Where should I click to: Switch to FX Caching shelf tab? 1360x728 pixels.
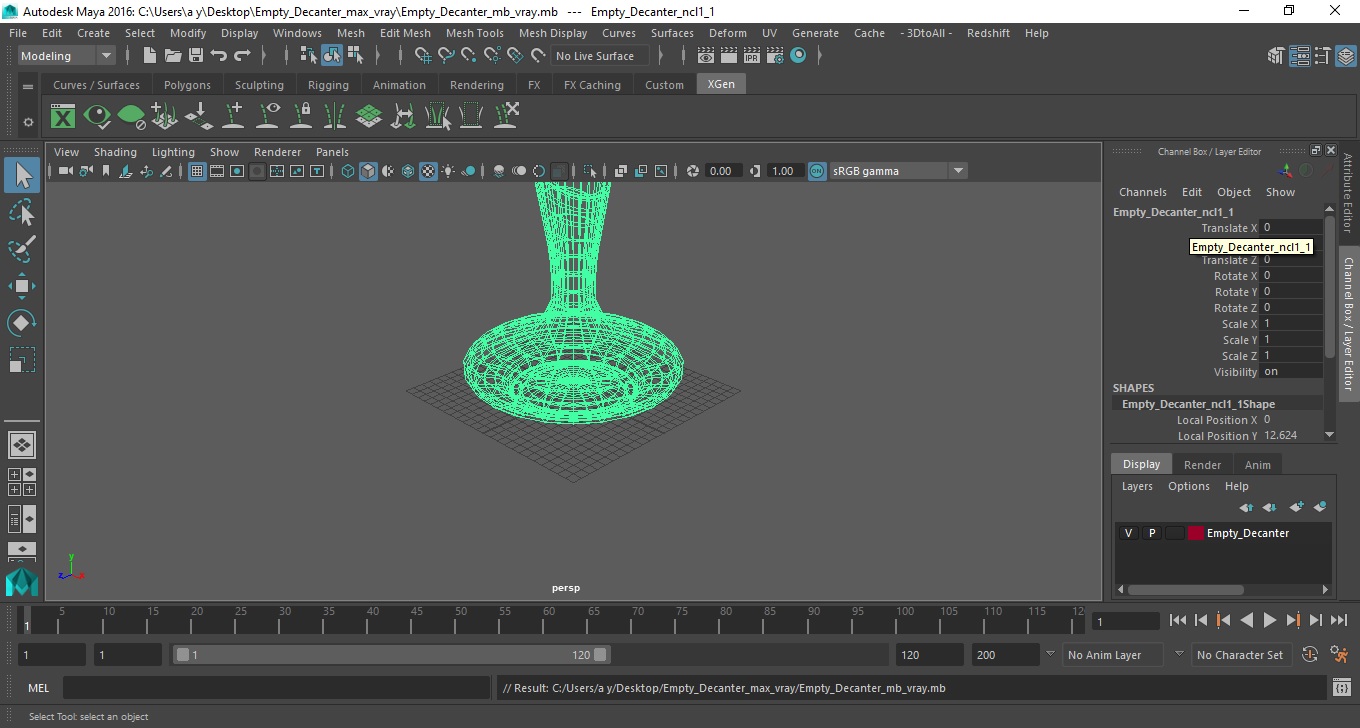click(592, 85)
